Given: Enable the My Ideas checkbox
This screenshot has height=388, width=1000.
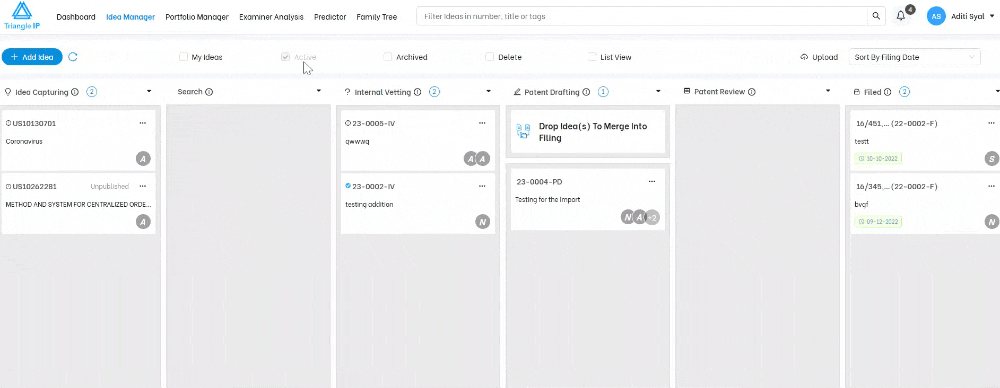Looking at the screenshot, I should point(184,57).
